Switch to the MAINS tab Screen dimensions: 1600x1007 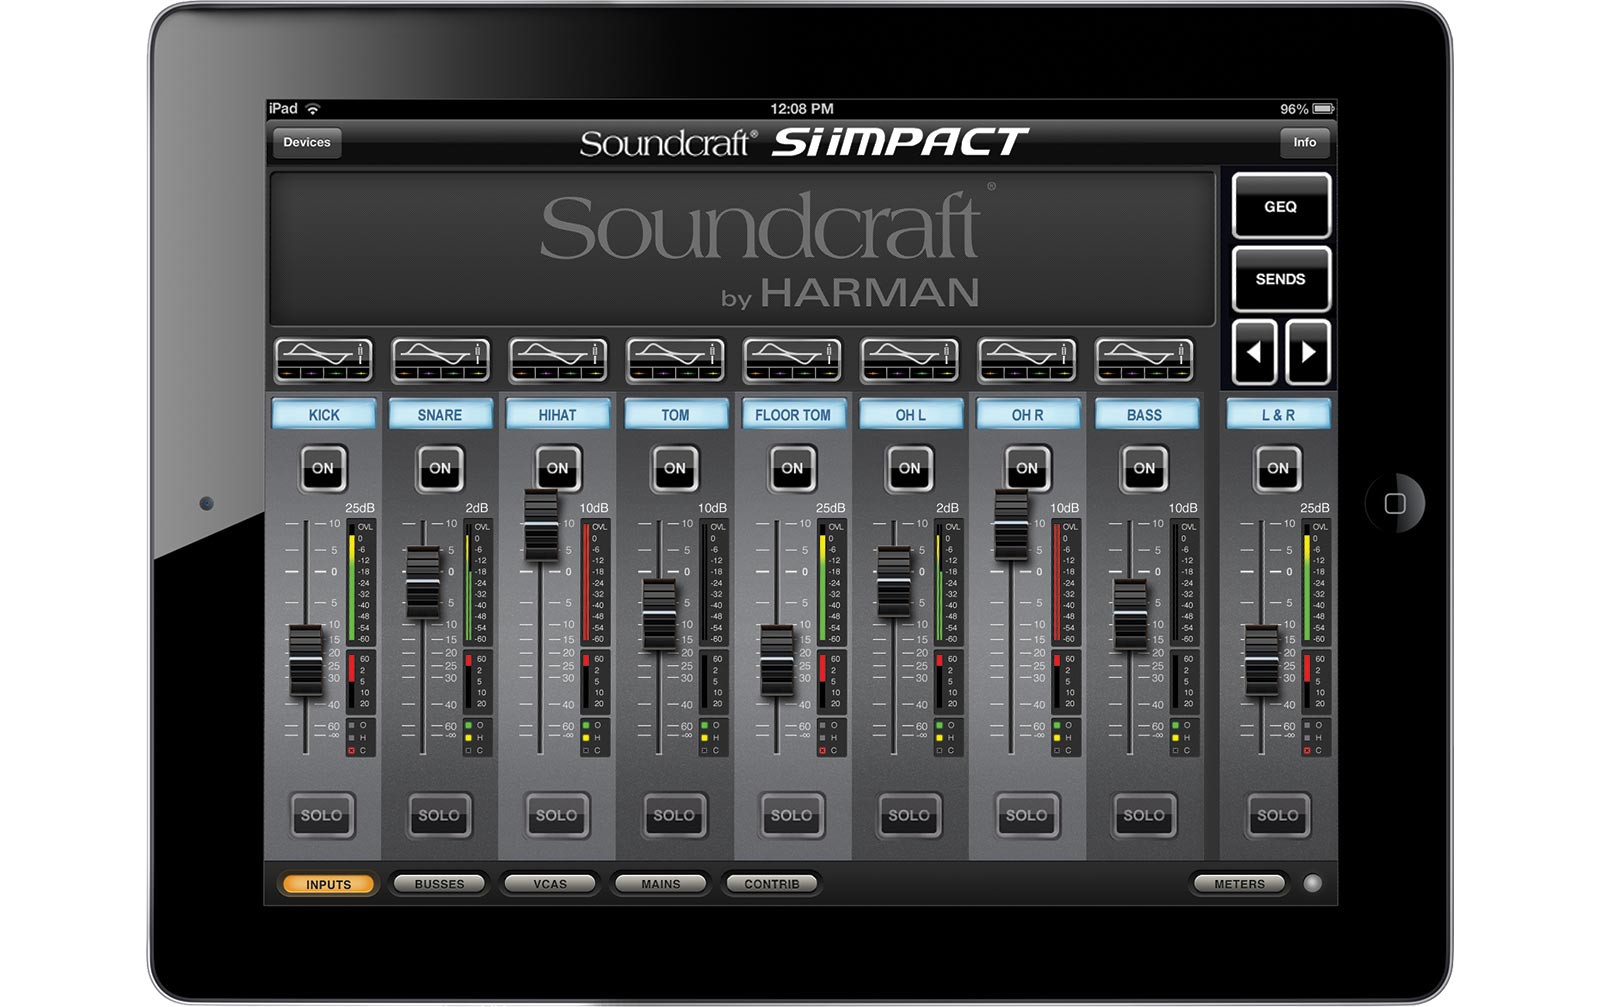[x=661, y=884]
